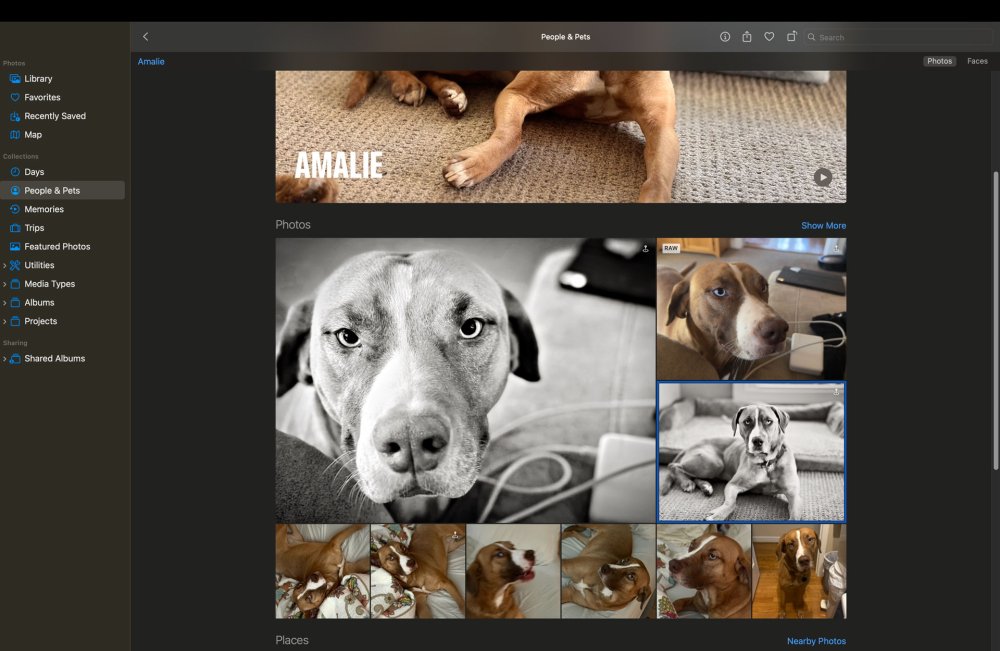
Task: Click the Days clock icon
Action: point(15,172)
